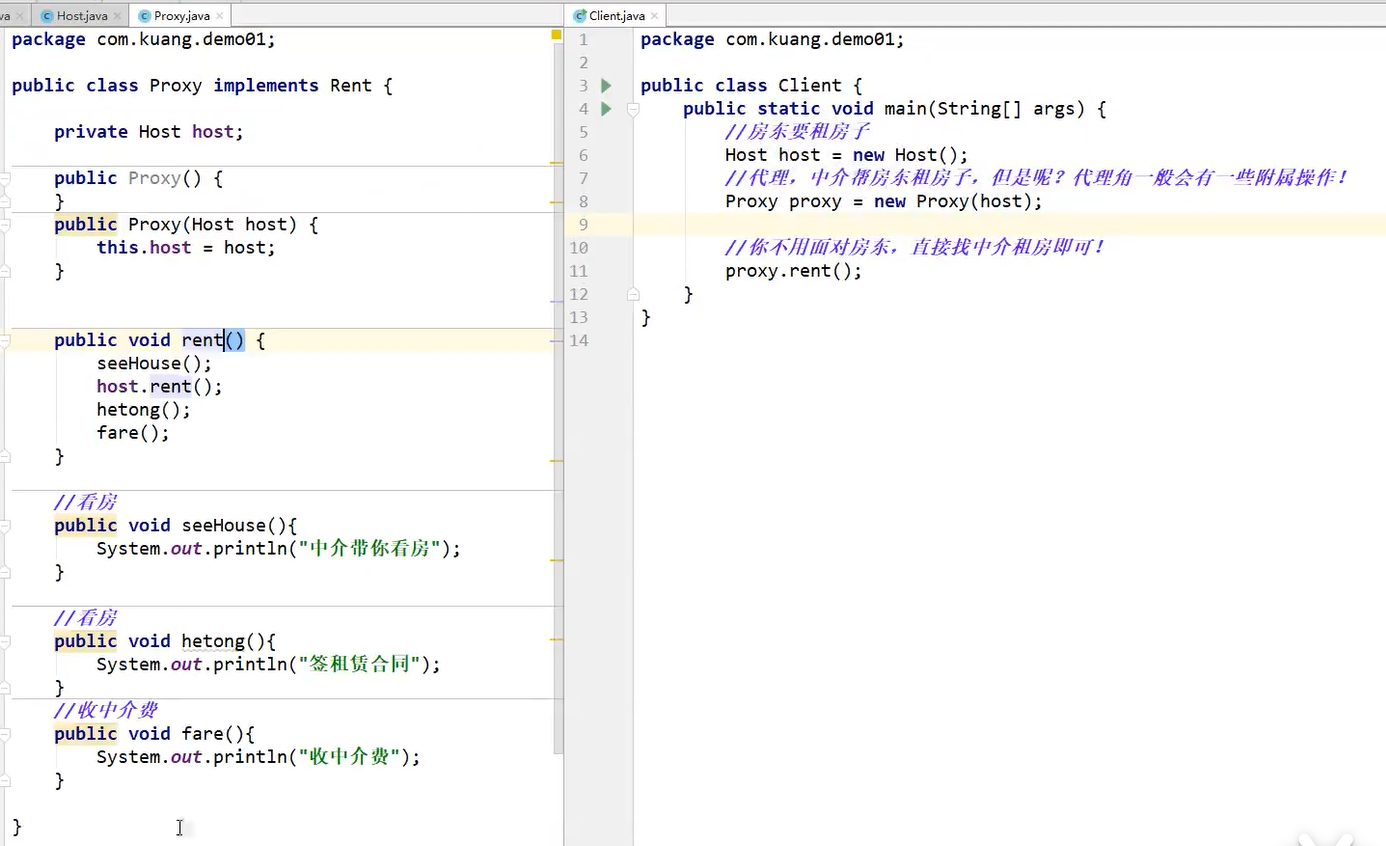Click the //代理 comment on Client line 7
The image size is (1386, 846).
[1037, 179]
